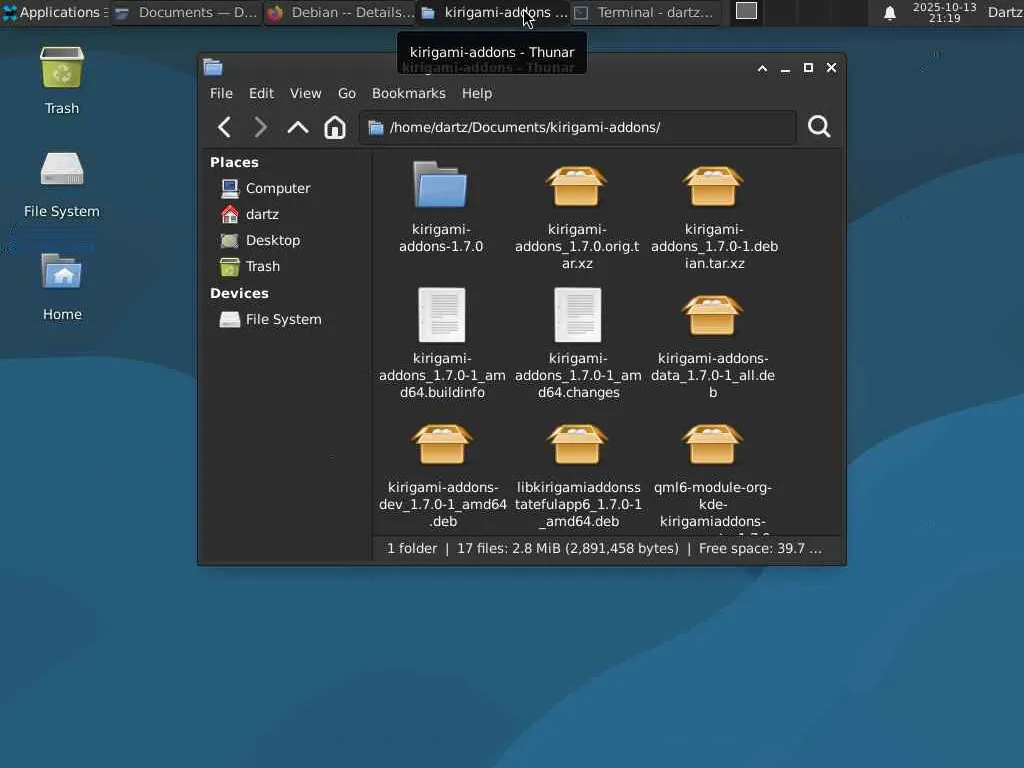This screenshot has height=768, width=1024.
Task: Open the Edit menu
Action: point(261,93)
